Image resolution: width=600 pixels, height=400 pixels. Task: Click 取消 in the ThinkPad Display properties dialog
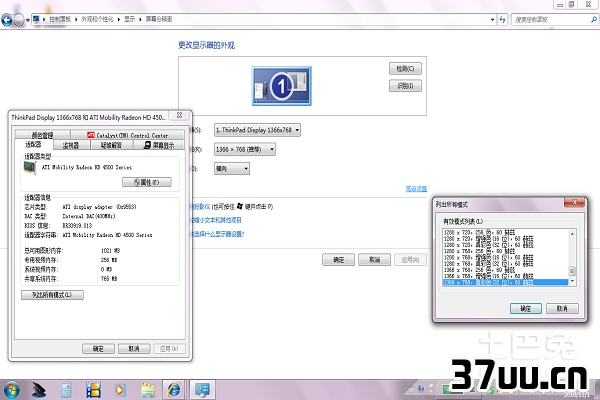[134, 349]
